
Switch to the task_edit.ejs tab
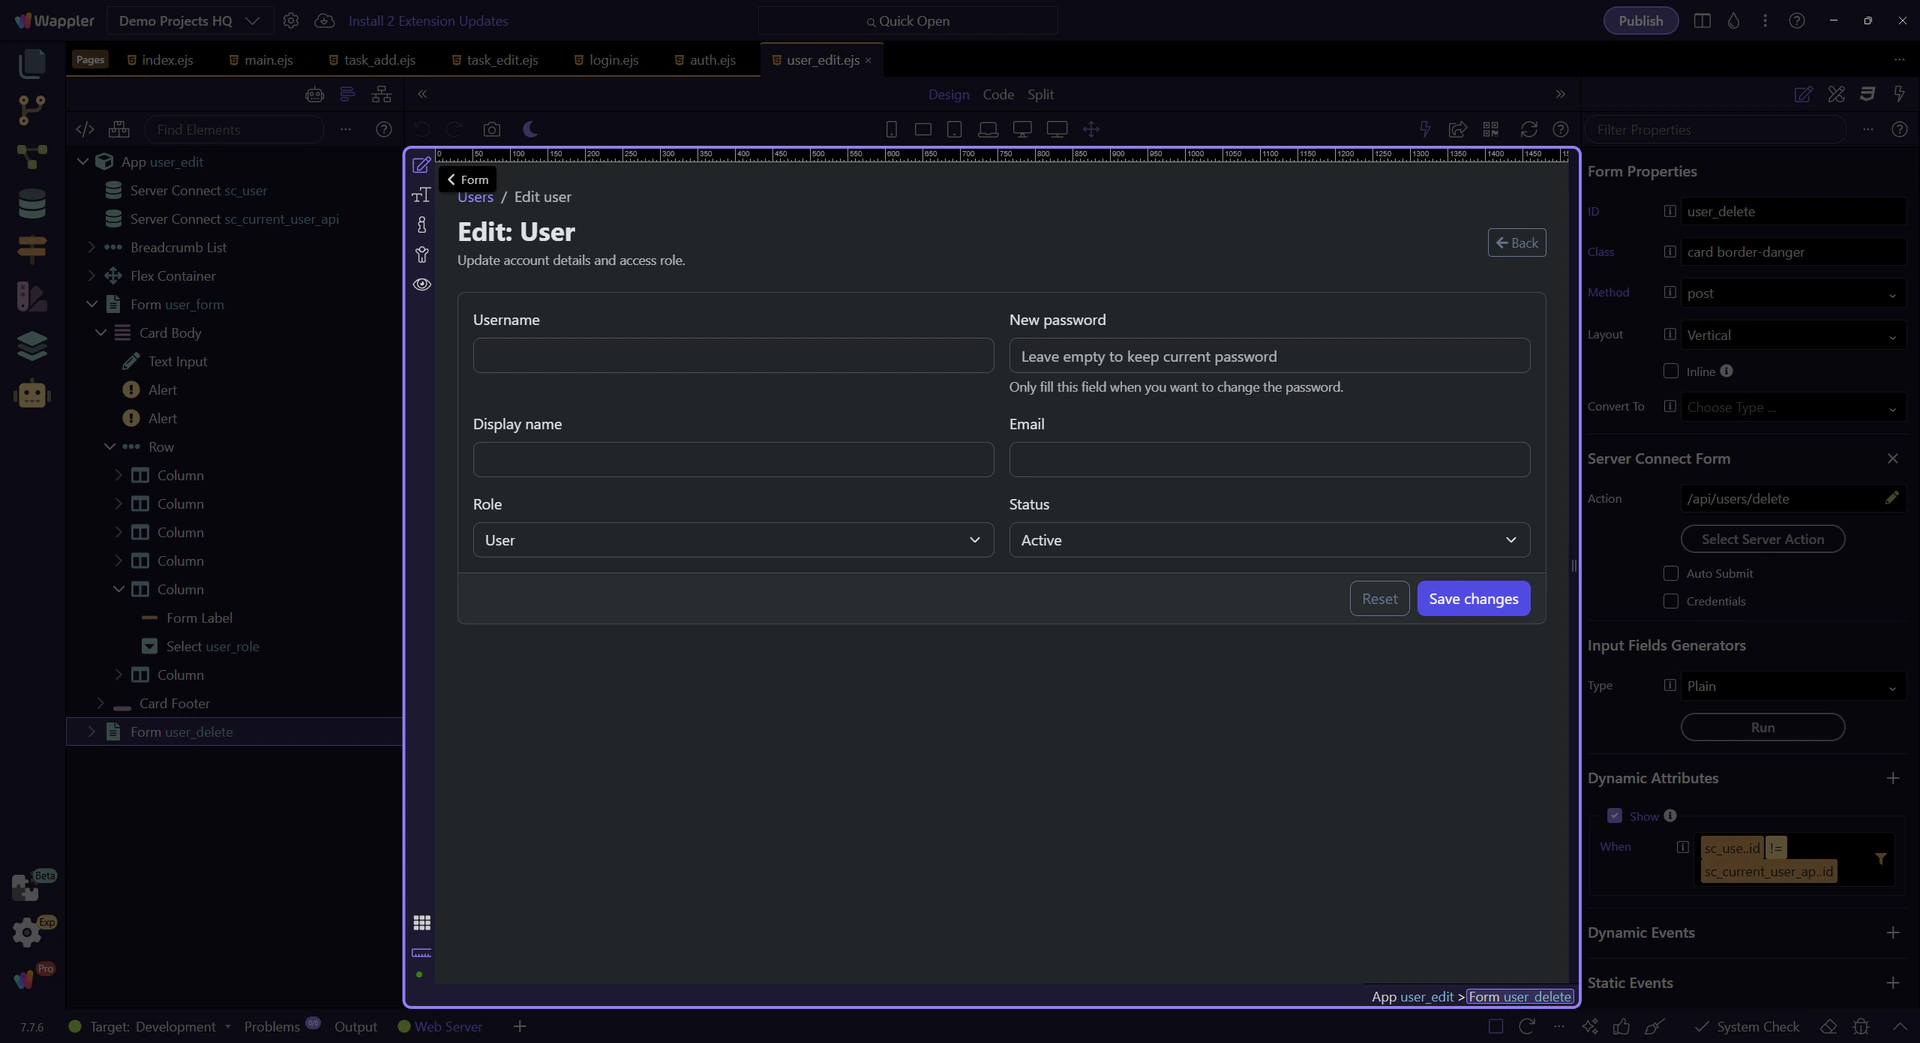point(501,60)
